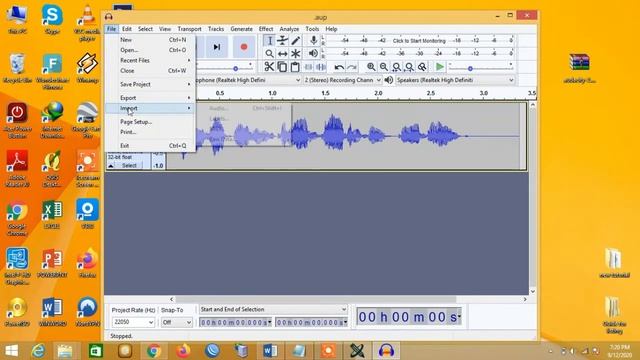Screen dimensions: 640x360
Task: Select the Time Shift tool
Action: [x=282, y=53]
